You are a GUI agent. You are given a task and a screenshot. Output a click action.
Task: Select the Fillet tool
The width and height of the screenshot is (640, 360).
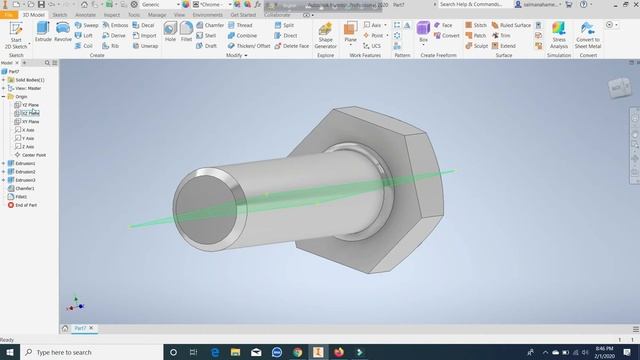(186, 32)
